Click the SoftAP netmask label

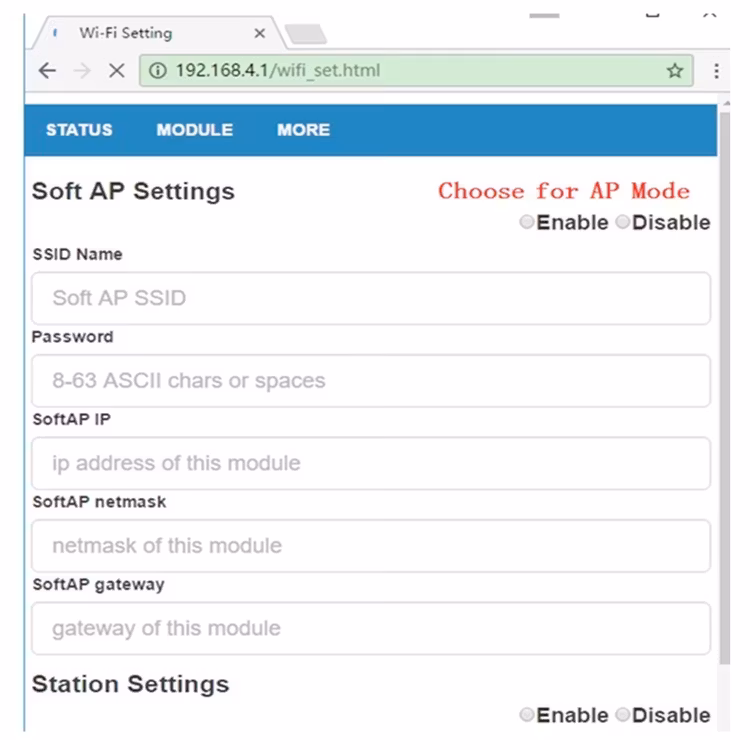[x=99, y=502]
